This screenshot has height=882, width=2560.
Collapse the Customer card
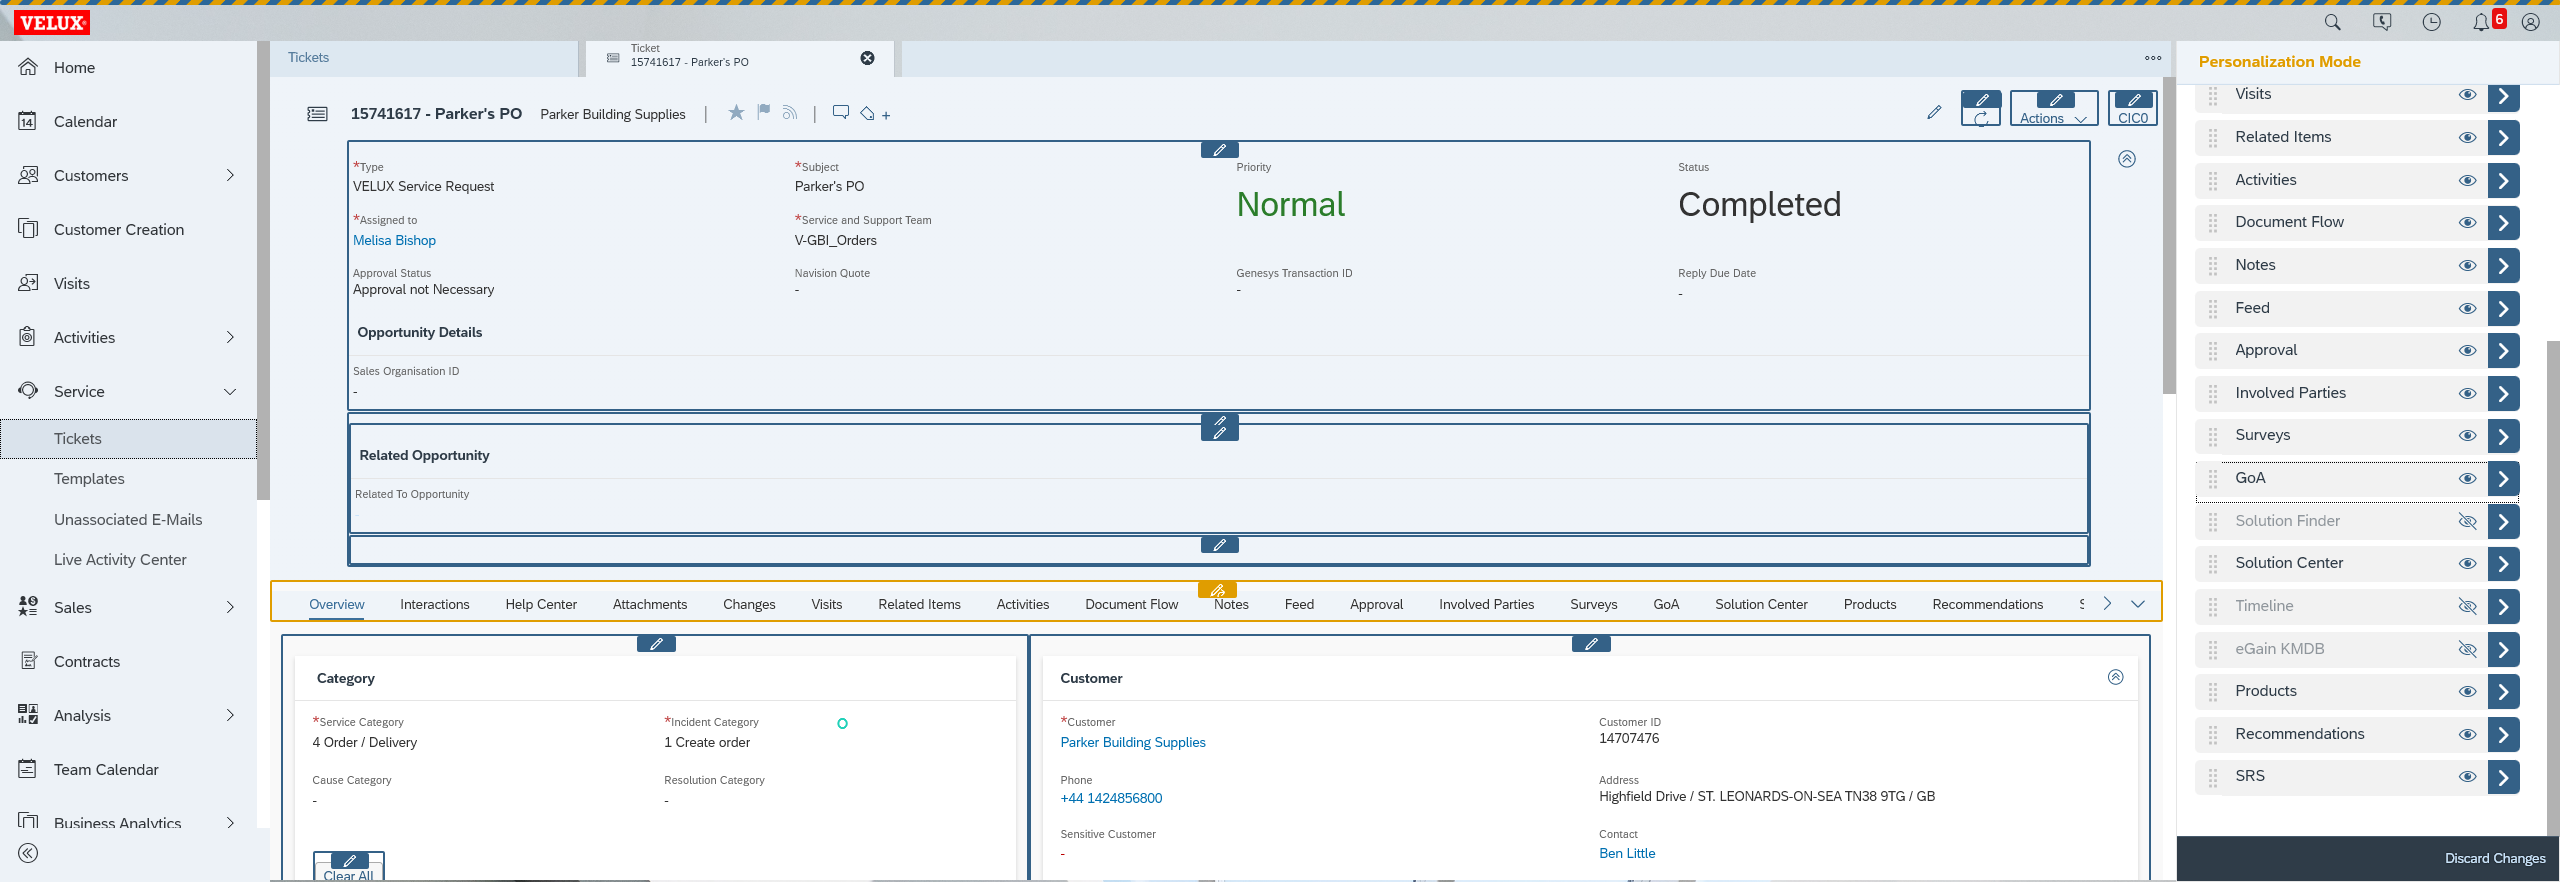[x=2115, y=677]
